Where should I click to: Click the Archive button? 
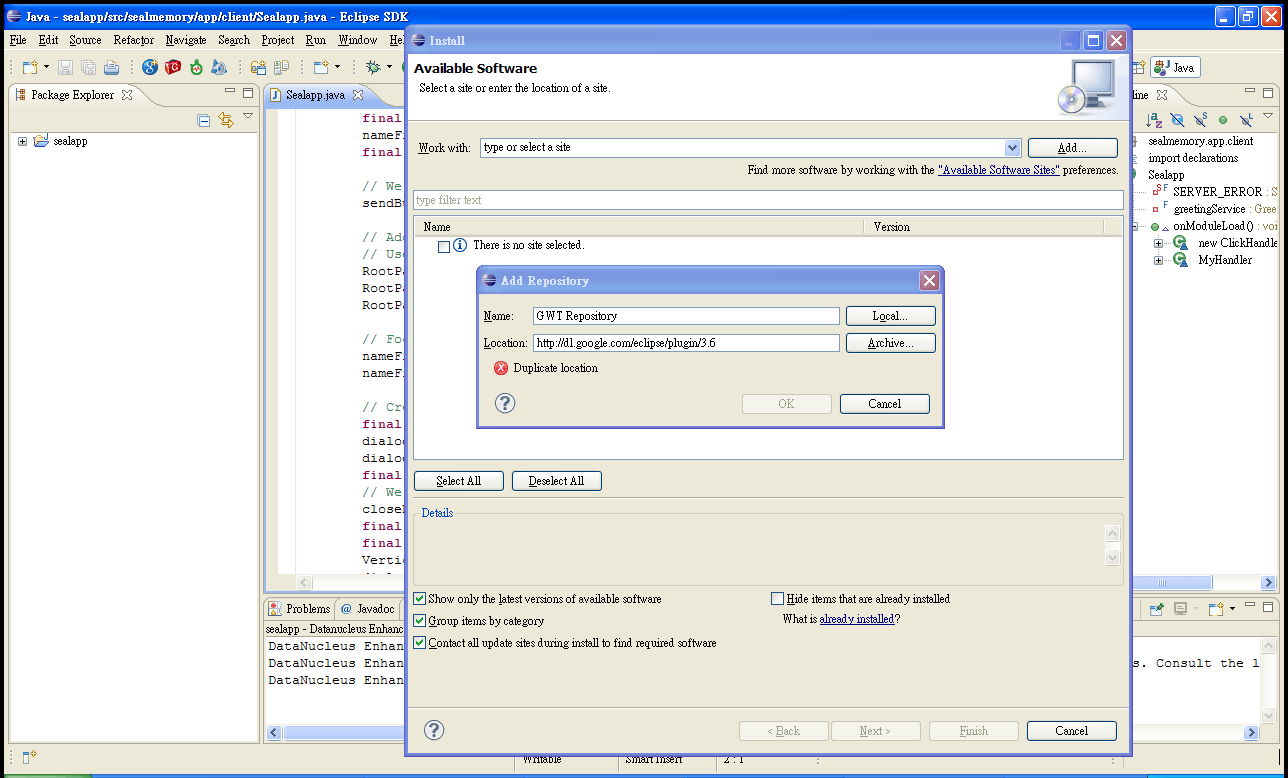pyautogui.click(x=890, y=343)
